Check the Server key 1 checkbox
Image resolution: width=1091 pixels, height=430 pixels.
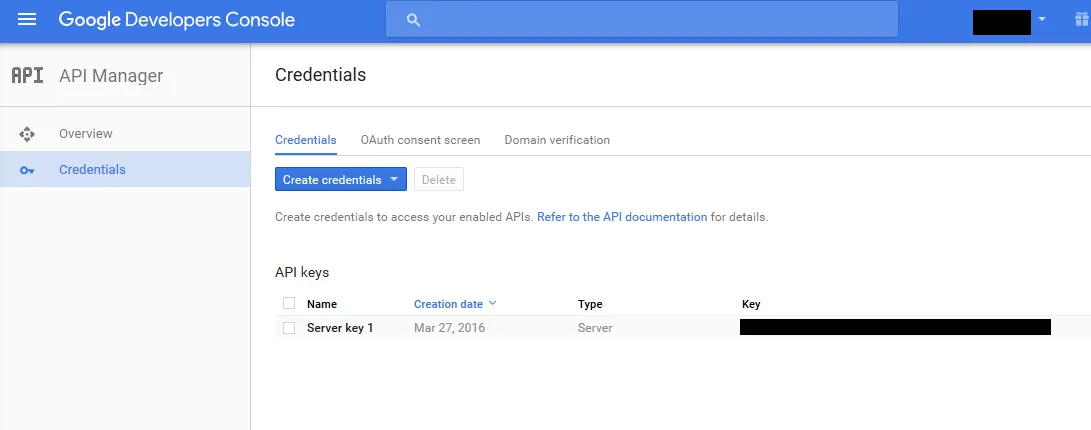pyautogui.click(x=289, y=328)
